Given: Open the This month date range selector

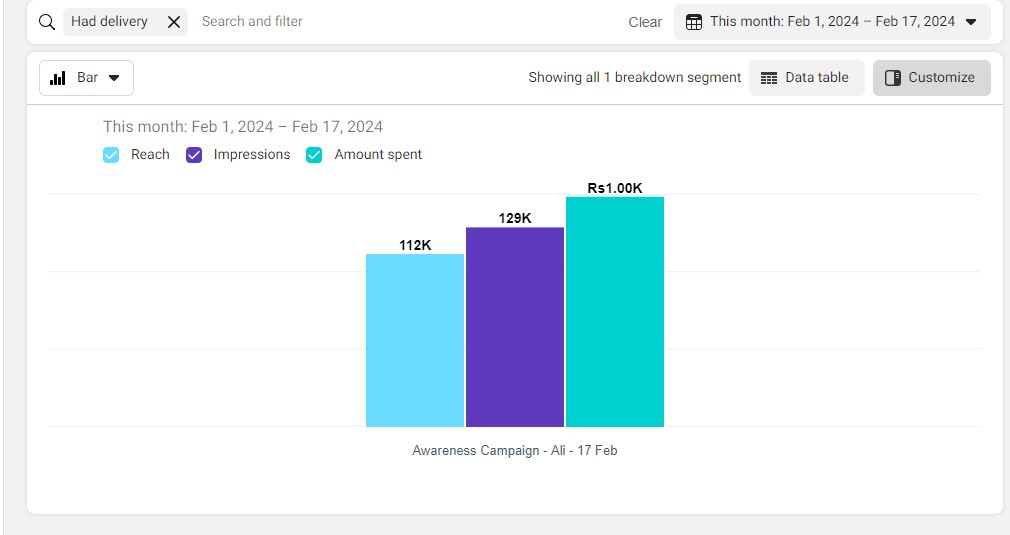Looking at the screenshot, I should 832,22.
